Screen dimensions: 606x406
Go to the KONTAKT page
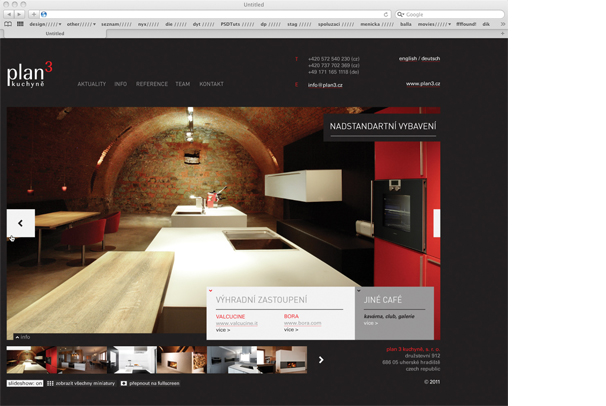pyautogui.click(x=211, y=84)
